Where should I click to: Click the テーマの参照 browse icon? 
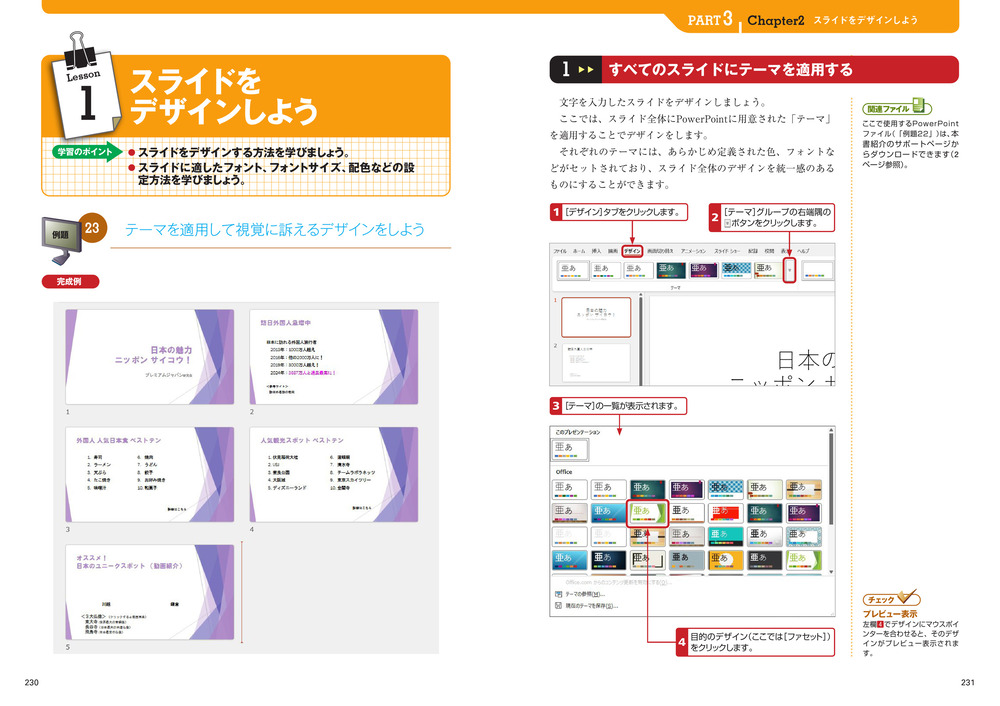tap(558, 593)
